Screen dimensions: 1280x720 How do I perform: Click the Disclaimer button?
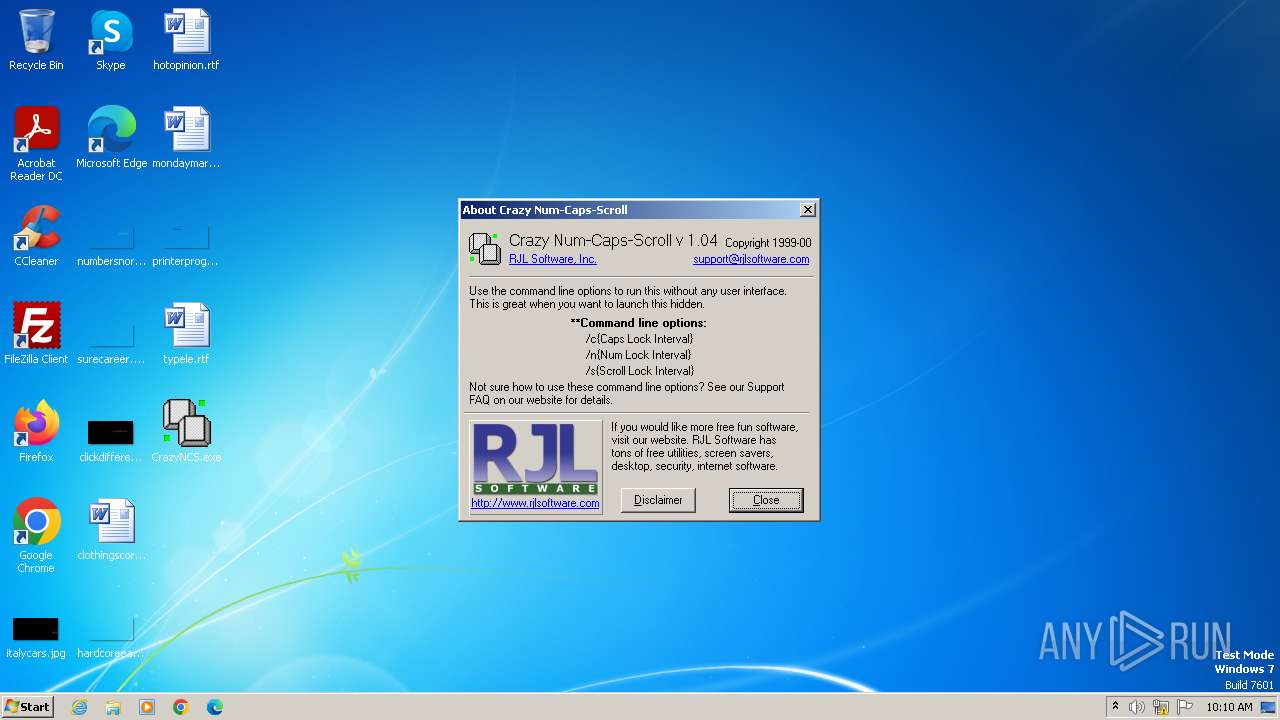658,500
